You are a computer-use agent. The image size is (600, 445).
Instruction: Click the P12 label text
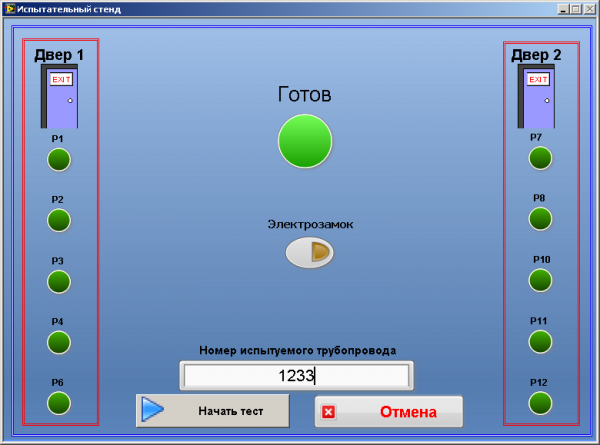pos(539,382)
